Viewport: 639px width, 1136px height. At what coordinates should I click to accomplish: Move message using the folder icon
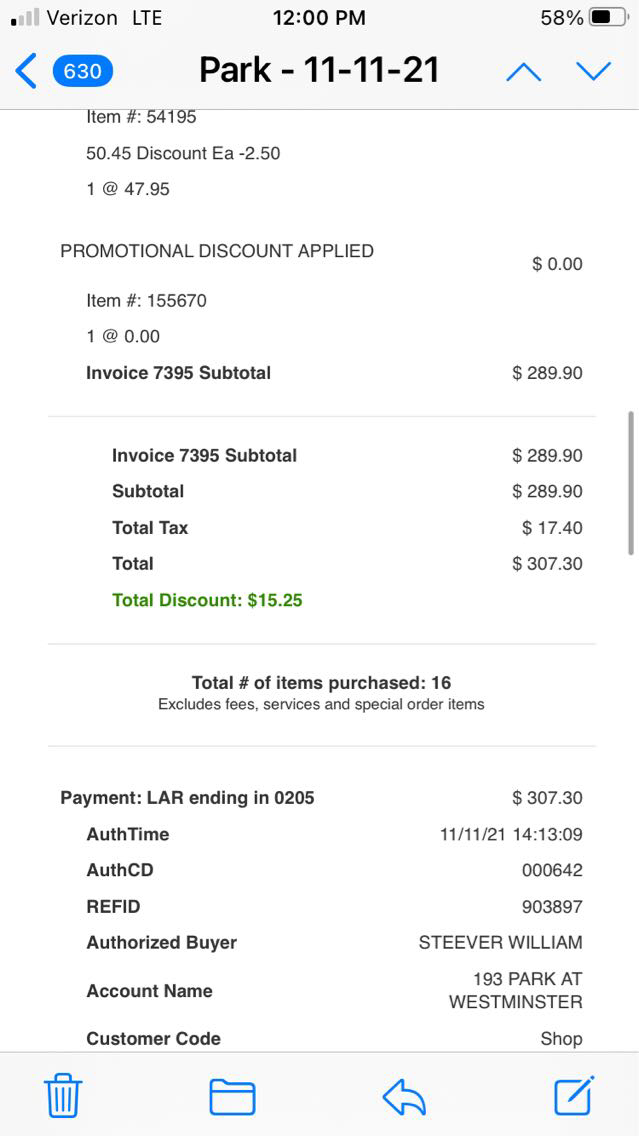tap(232, 1097)
